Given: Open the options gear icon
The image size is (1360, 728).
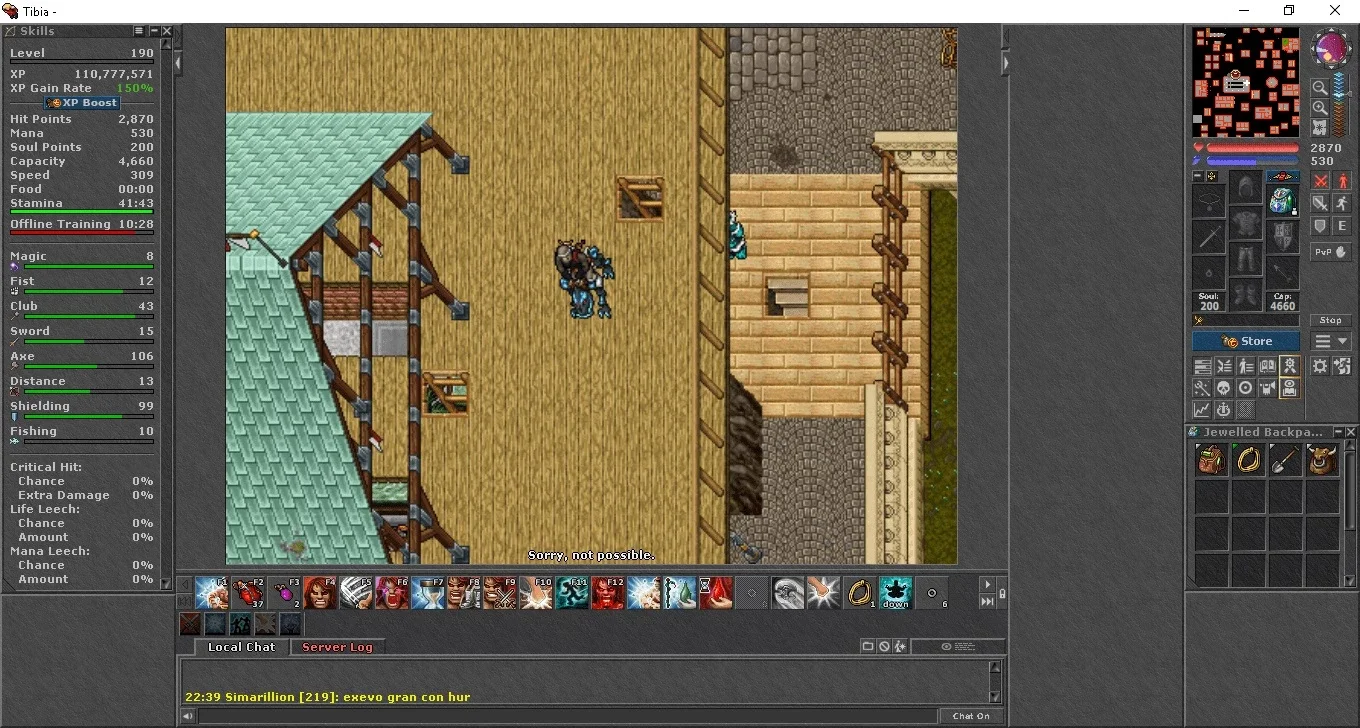Looking at the screenshot, I should tap(1320, 366).
